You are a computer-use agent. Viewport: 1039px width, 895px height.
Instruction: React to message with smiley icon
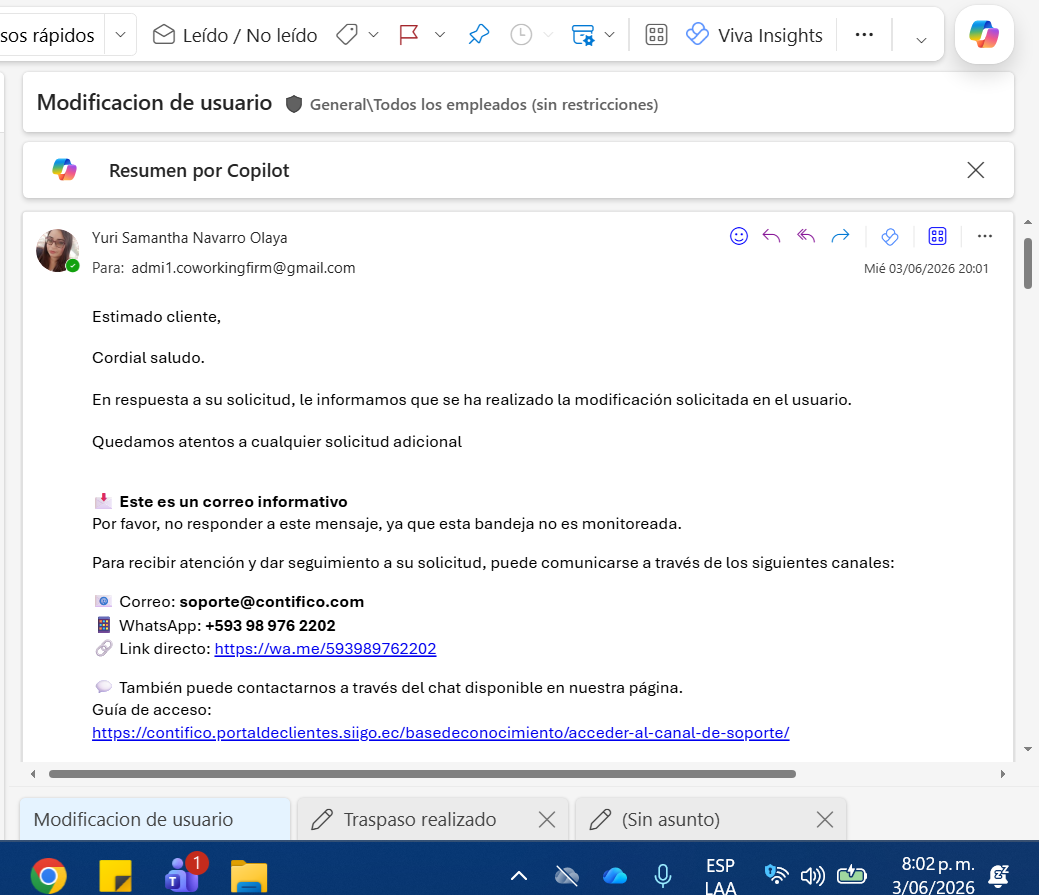click(739, 236)
